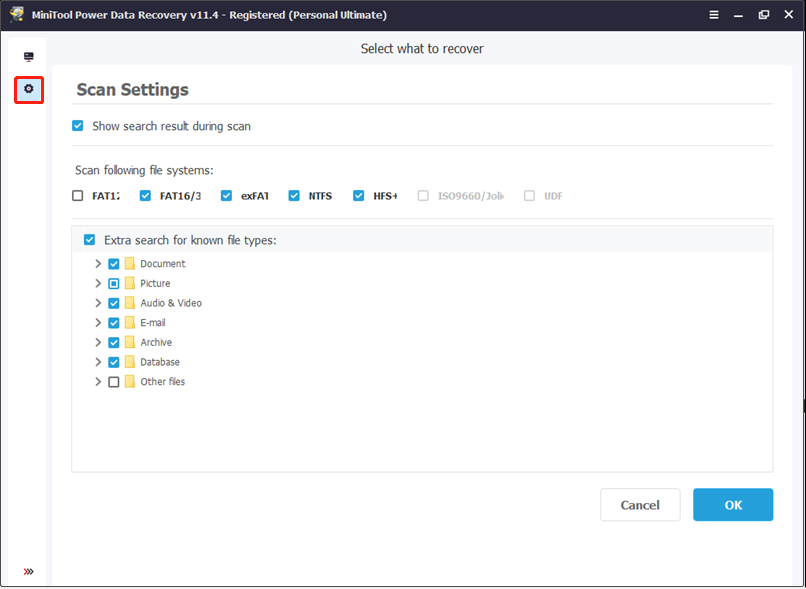806x589 pixels.
Task: Minimize the MiniTool window
Action: pos(739,15)
